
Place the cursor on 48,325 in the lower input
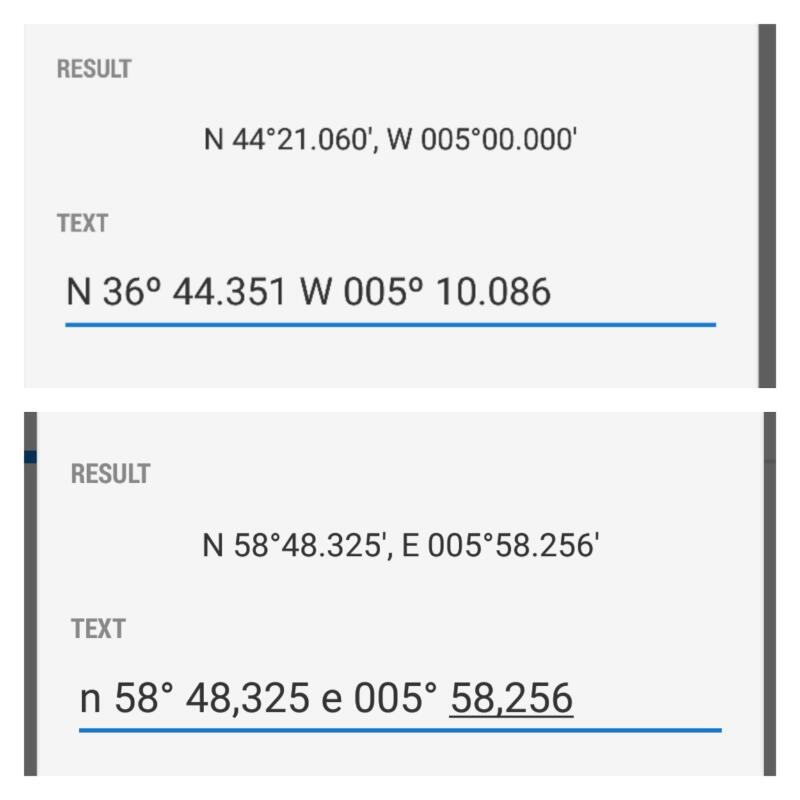[x=247, y=698]
